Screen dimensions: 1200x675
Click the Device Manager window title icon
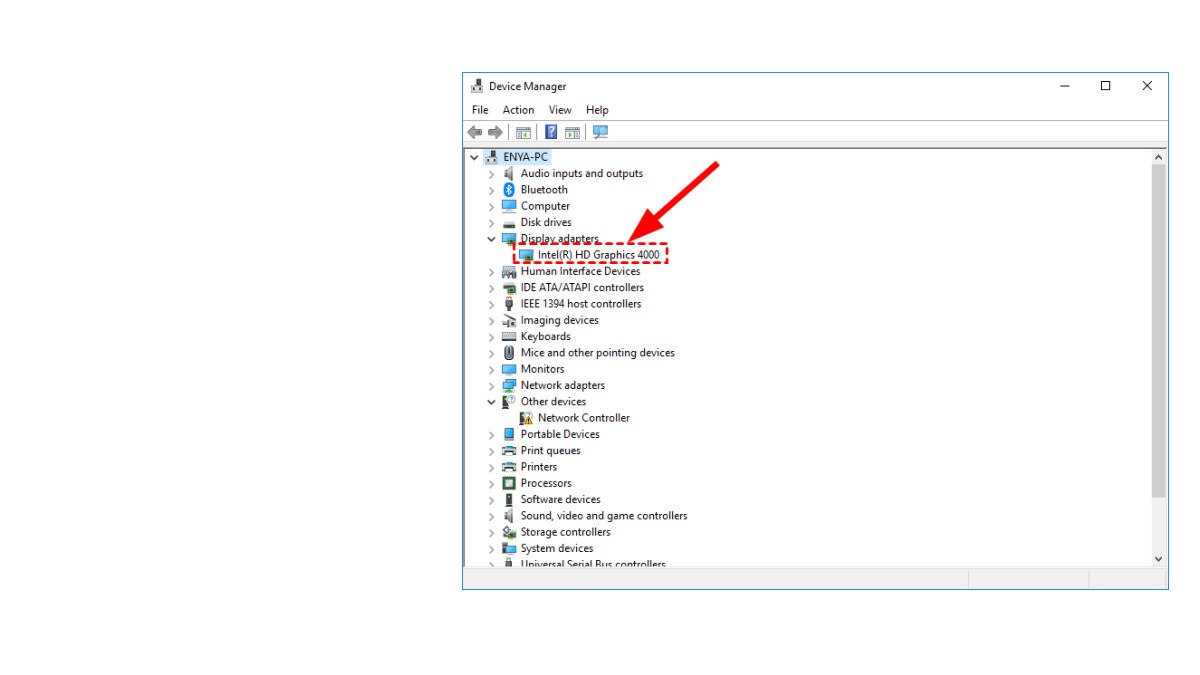pos(477,86)
